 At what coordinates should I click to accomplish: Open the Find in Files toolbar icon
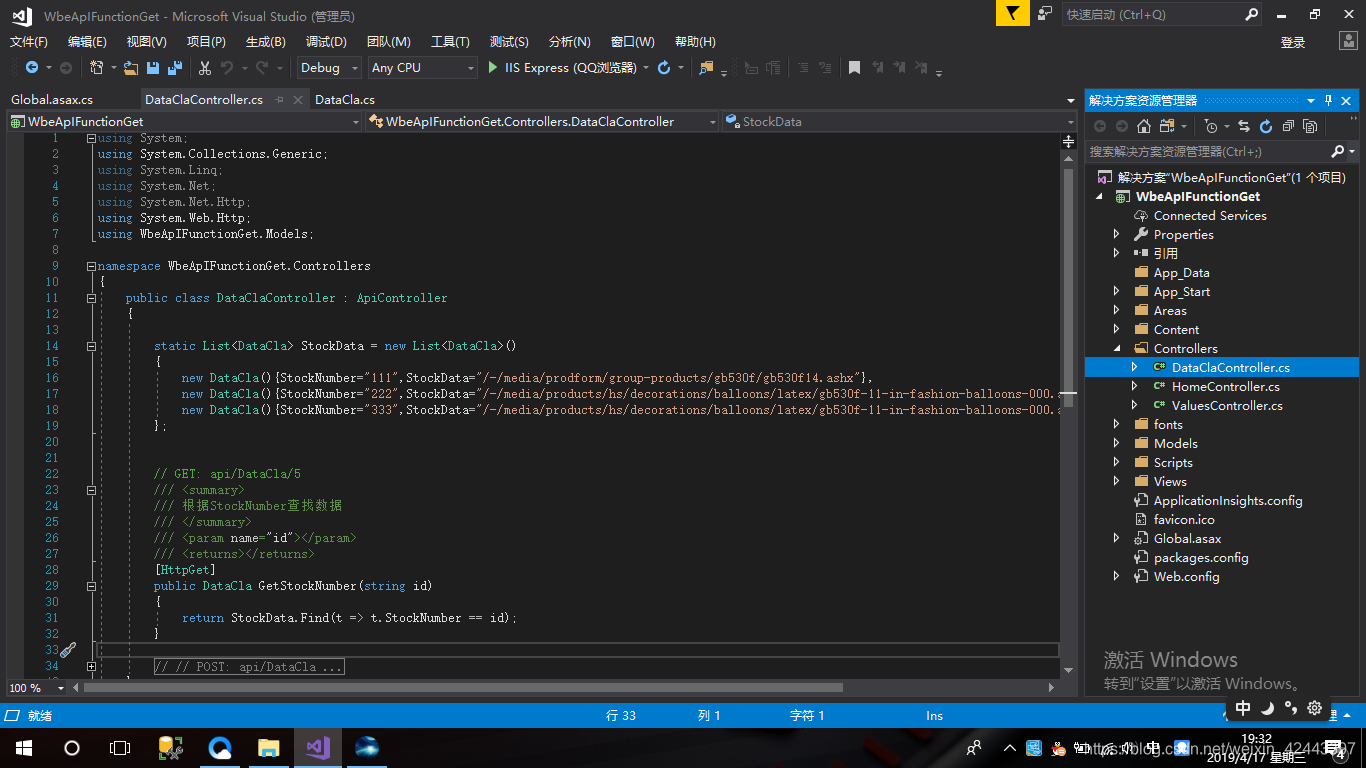click(707, 68)
